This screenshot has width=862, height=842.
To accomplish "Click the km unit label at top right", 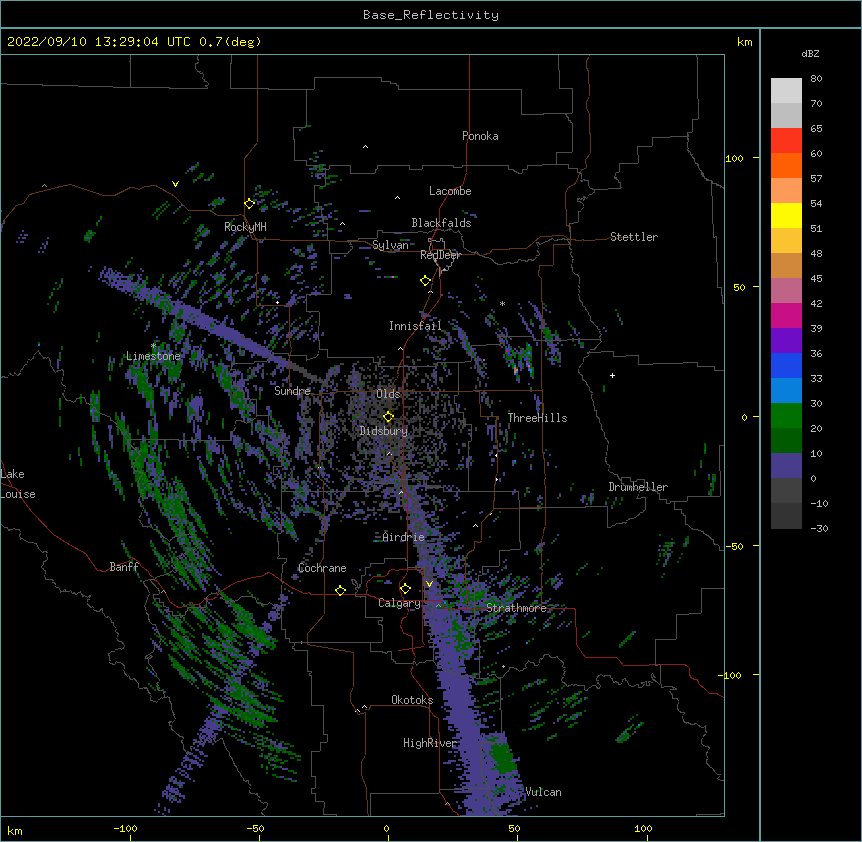I will [x=744, y=42].
